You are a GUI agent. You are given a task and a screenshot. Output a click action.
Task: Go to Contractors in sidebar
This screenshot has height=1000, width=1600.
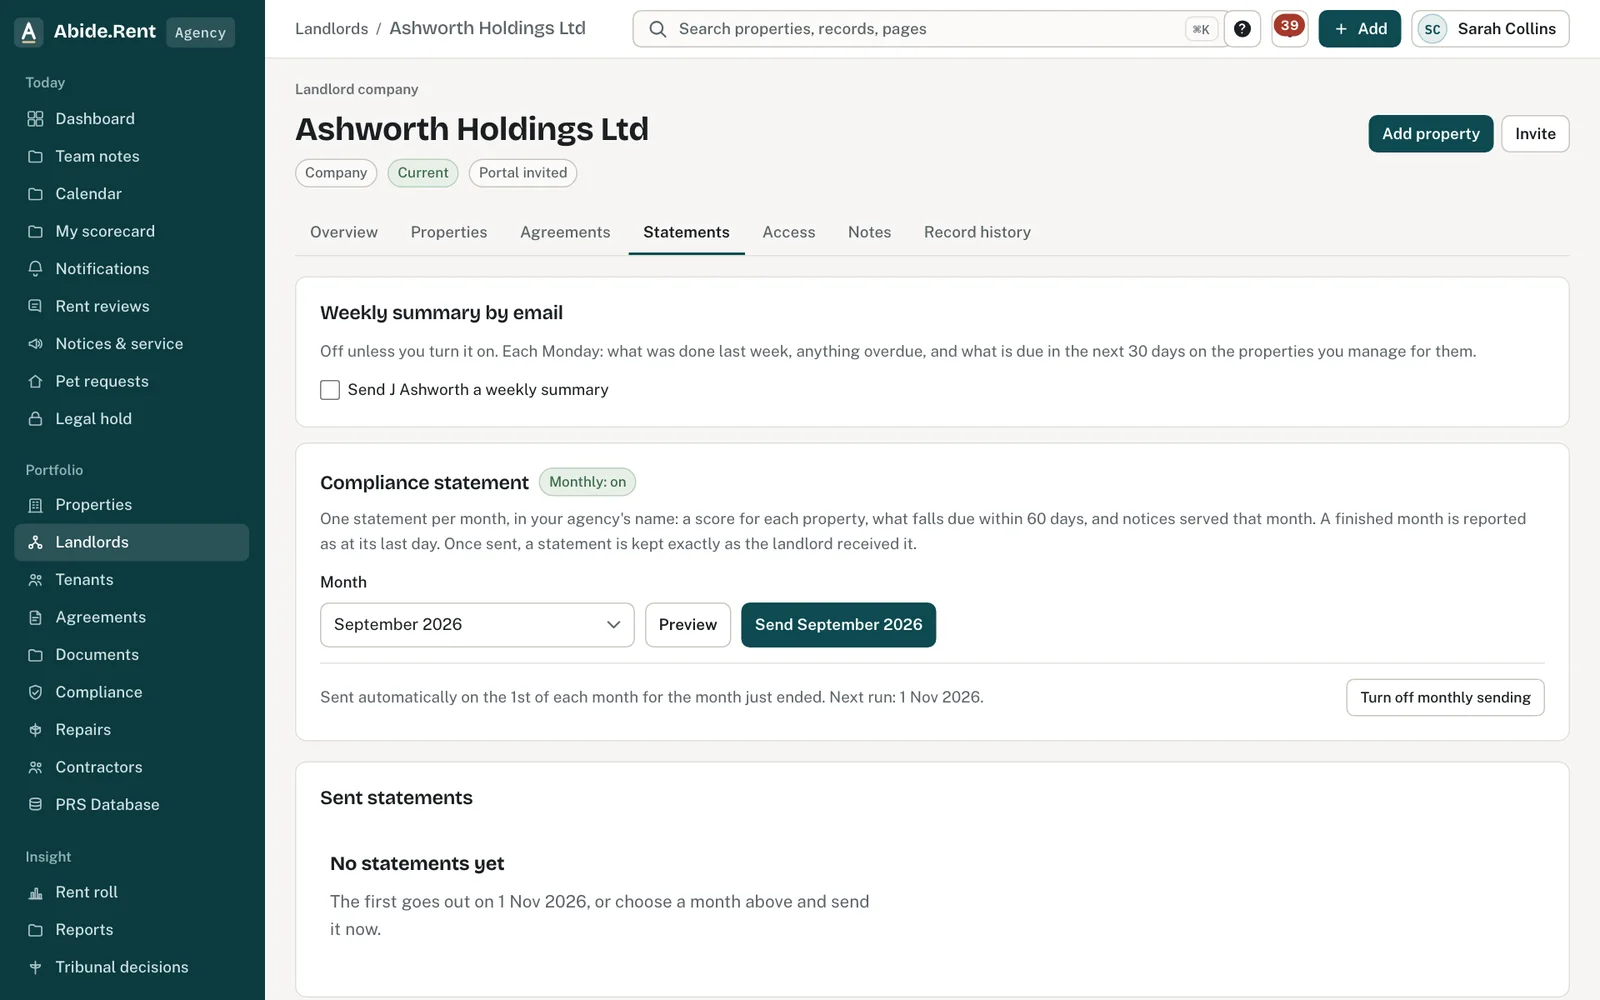coord(132,767)
